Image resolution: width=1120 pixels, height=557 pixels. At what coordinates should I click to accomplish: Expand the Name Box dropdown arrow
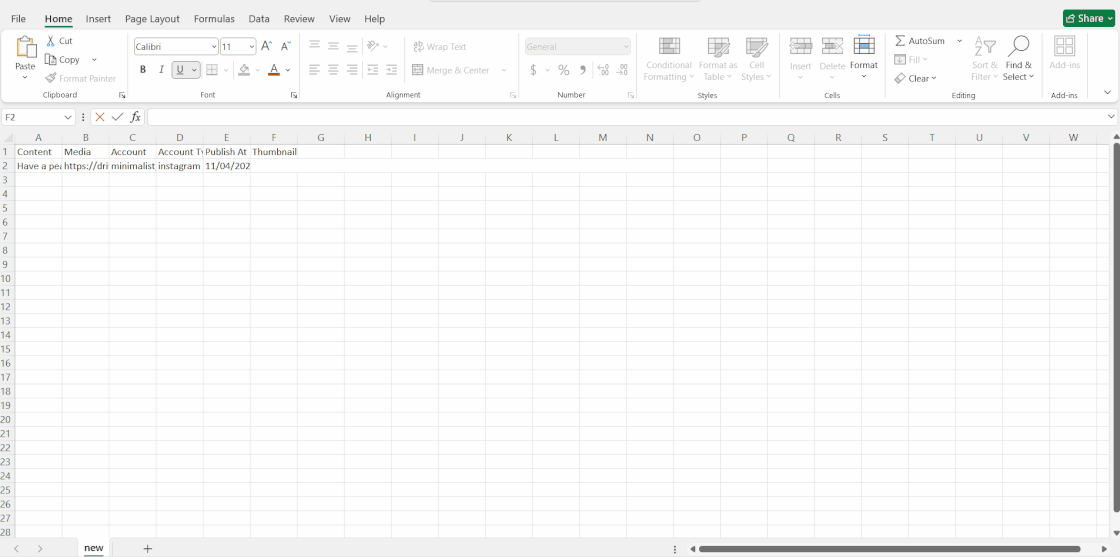point(68,117)
